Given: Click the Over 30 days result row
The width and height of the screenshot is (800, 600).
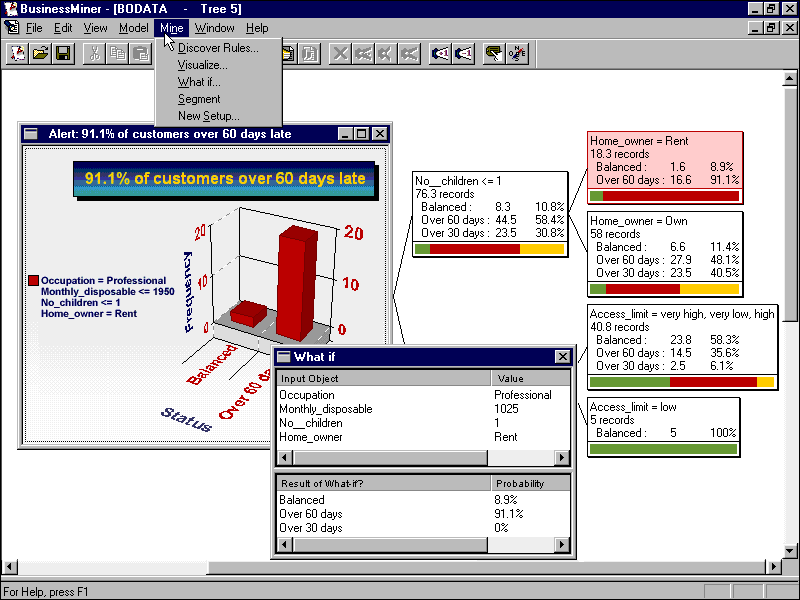Looking at the screenshot, I should (423, 528).
